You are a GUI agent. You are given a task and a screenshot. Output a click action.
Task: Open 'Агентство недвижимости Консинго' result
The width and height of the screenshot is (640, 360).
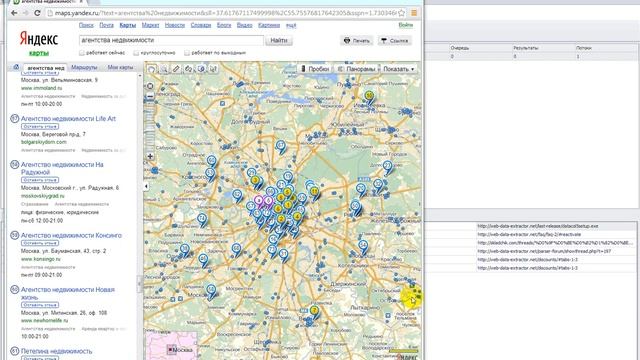pyautogui.click(x=71, y=235)
